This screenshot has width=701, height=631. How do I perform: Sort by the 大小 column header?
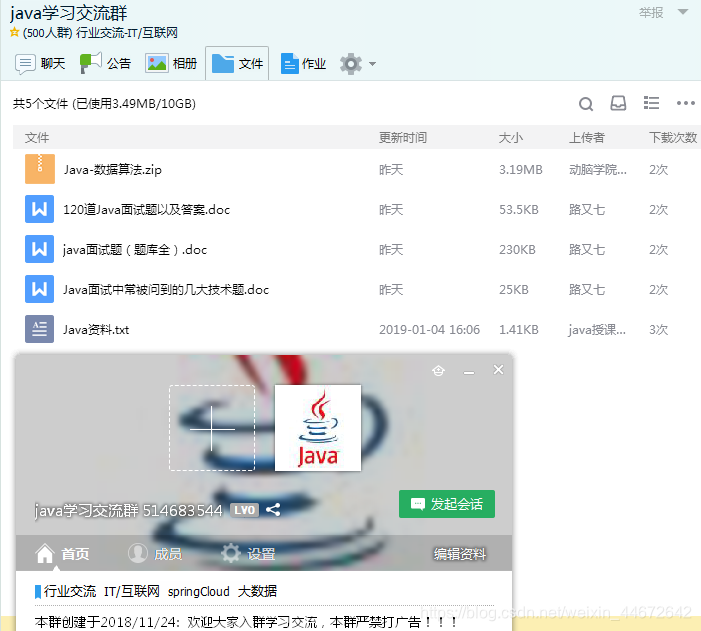511,137
